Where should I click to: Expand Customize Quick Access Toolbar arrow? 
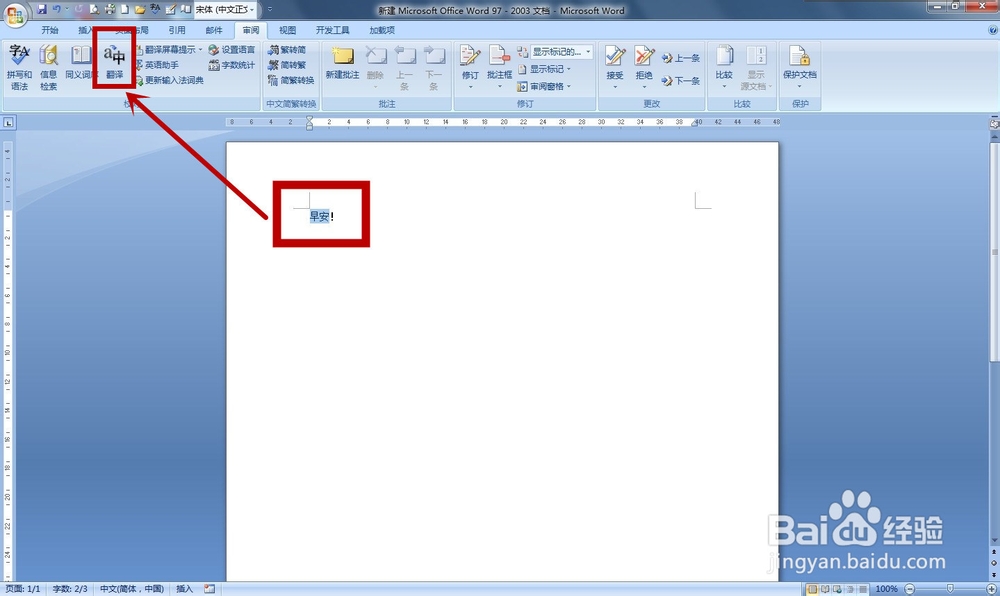[x=270, y=10]
